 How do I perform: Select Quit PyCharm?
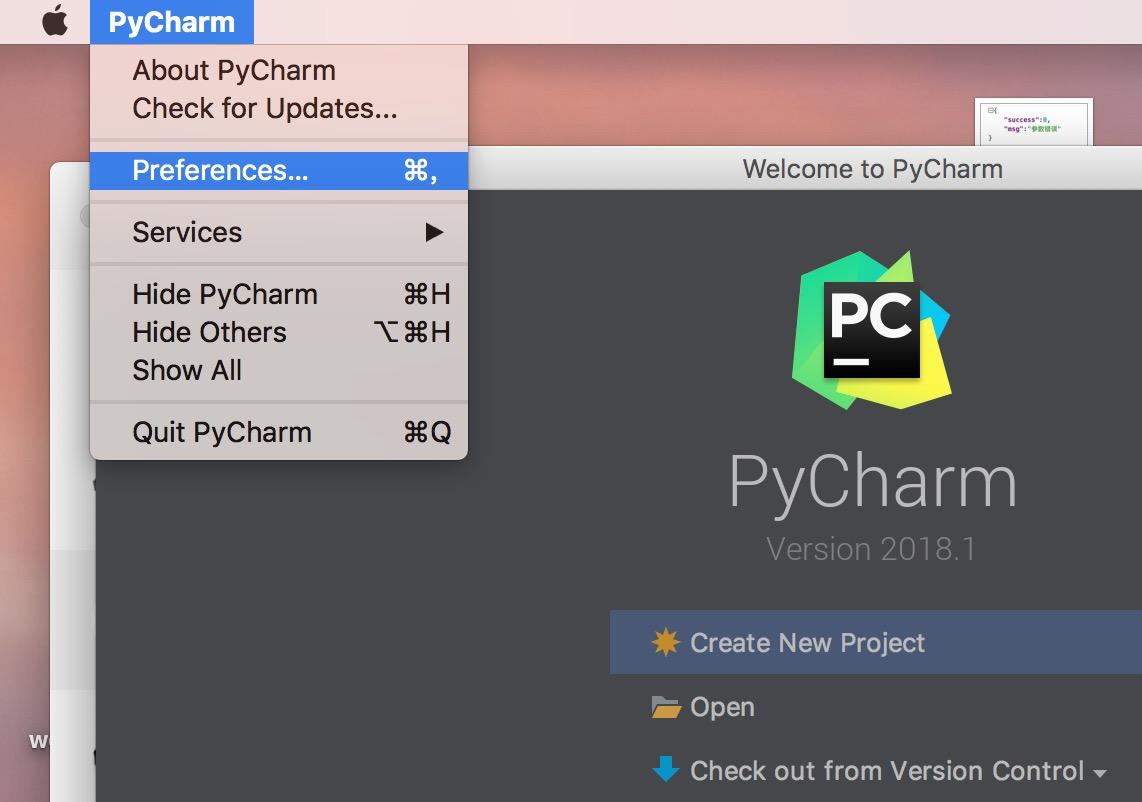click(x=221, y=431)
